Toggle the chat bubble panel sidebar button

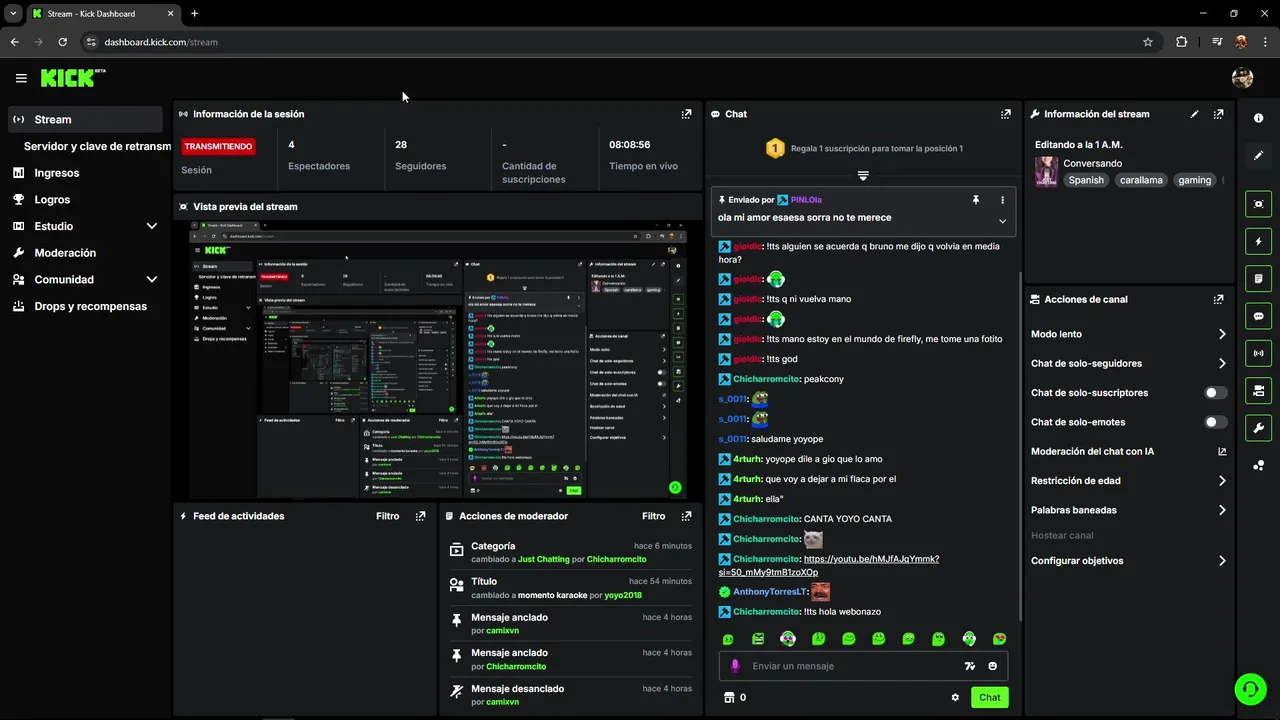(x=1258, y=316)
